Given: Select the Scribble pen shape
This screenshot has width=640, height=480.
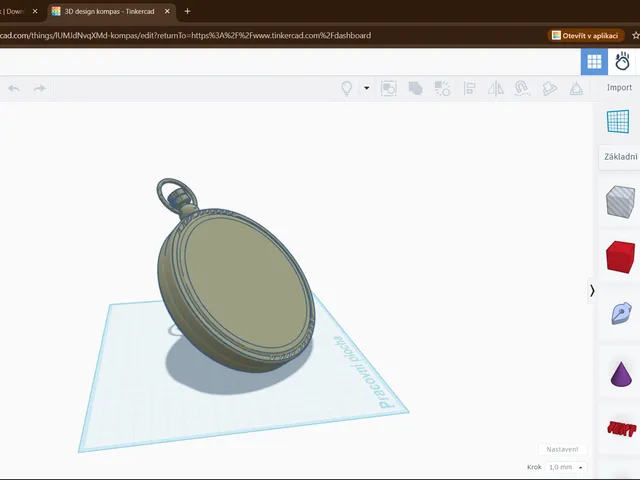Looking at the screenshot, I should point(621,313).
